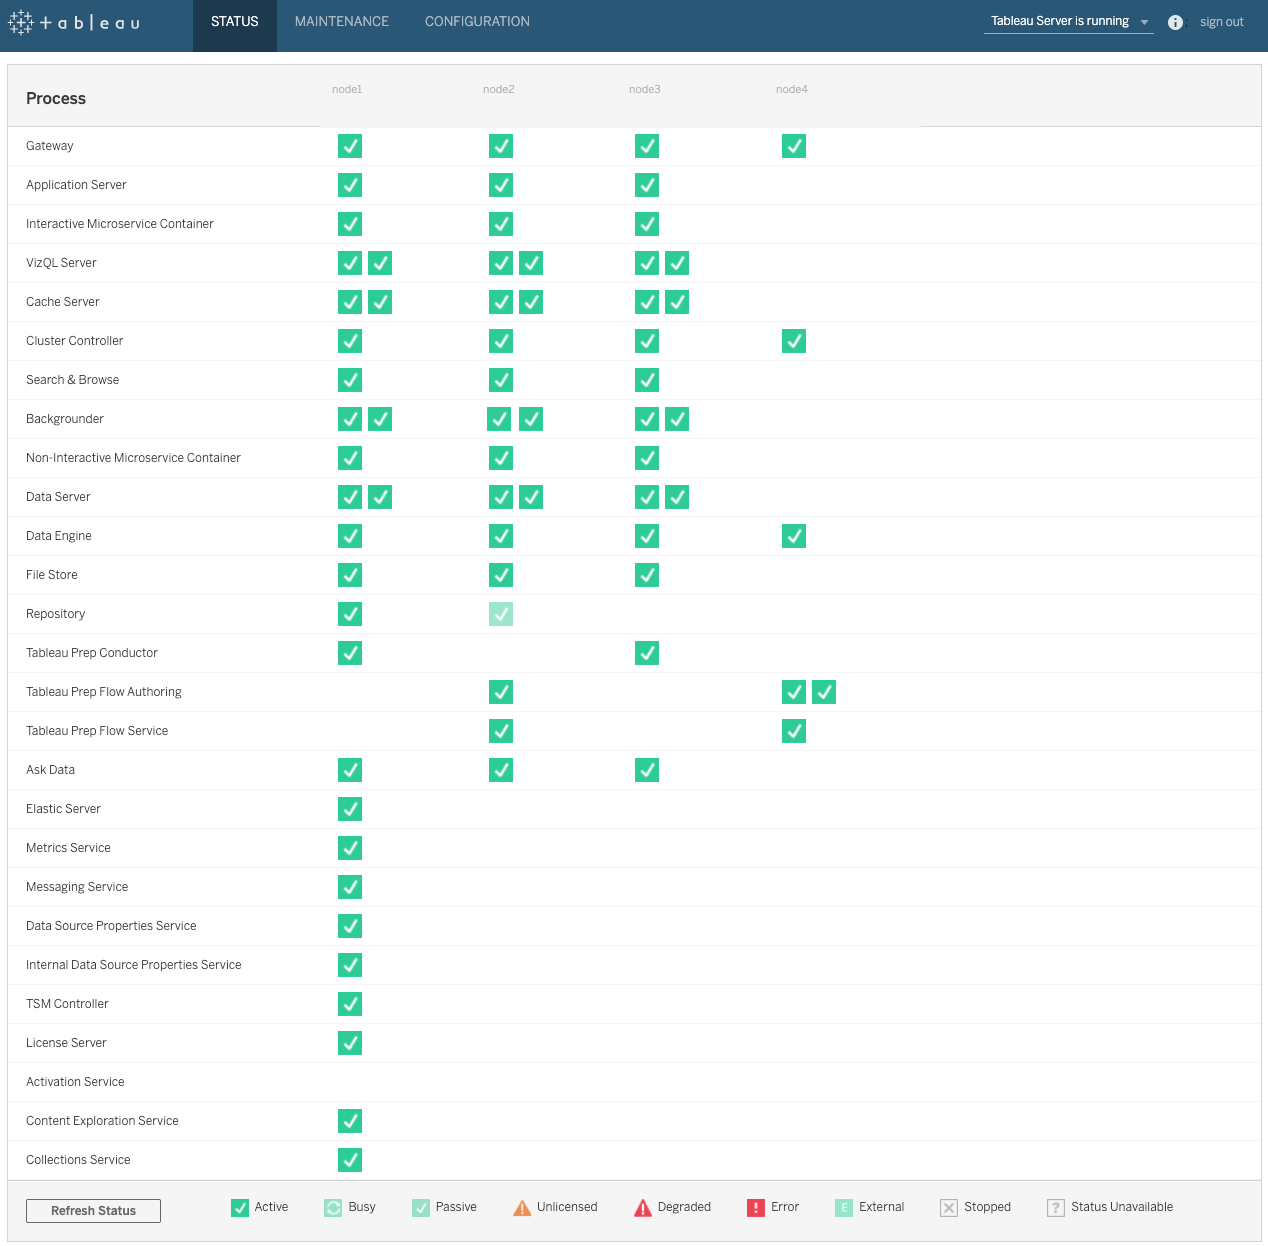1268x1246 pixels.
Task: Click the active Repository icon on node1
Action: [350, 614]
